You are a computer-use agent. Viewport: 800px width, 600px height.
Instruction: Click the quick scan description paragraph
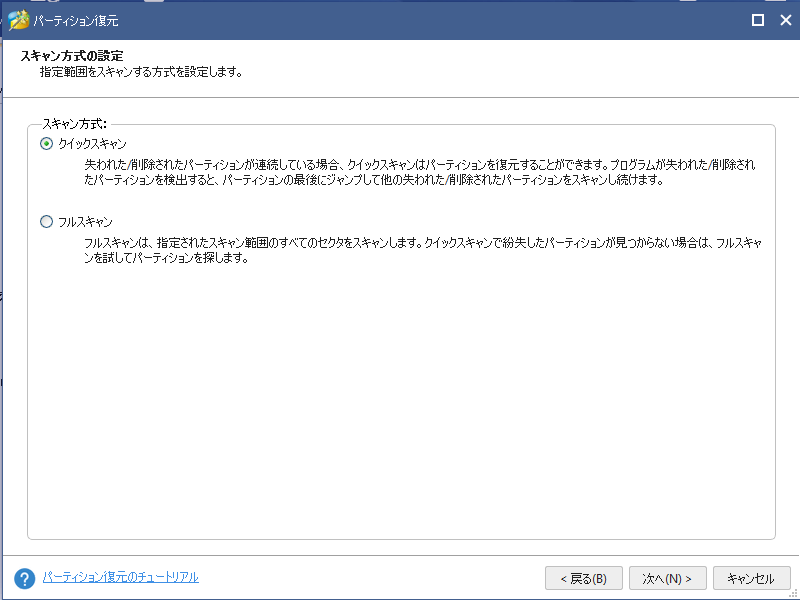pyautogui.click(x=419, y=172)
